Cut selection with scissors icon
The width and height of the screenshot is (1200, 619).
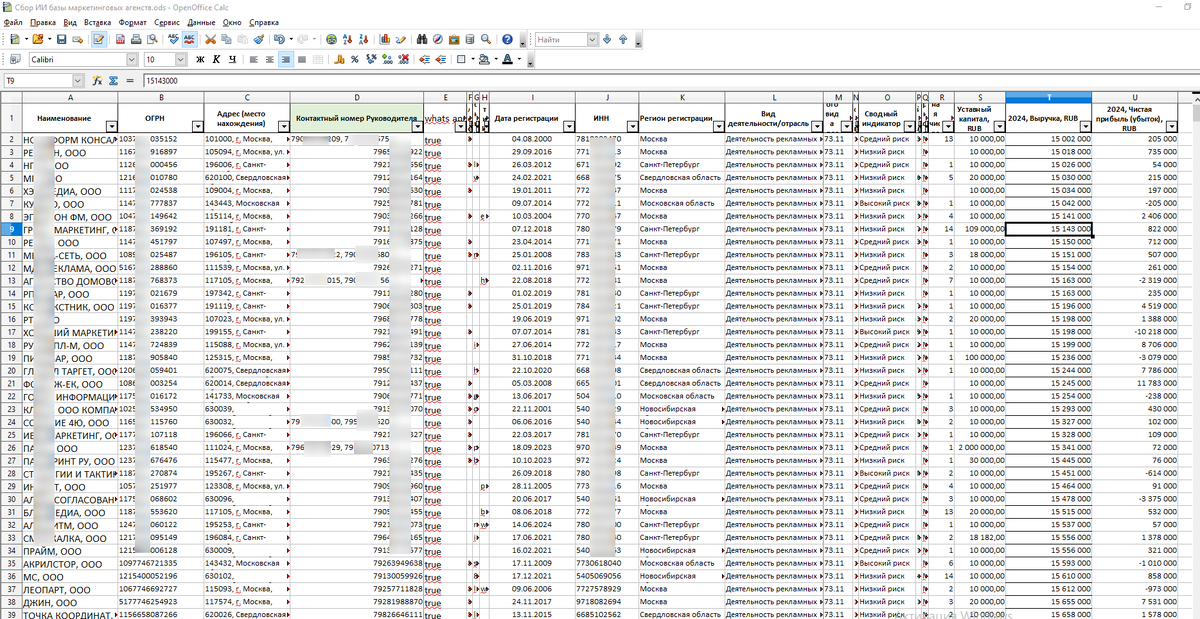[x=211, y=39]
